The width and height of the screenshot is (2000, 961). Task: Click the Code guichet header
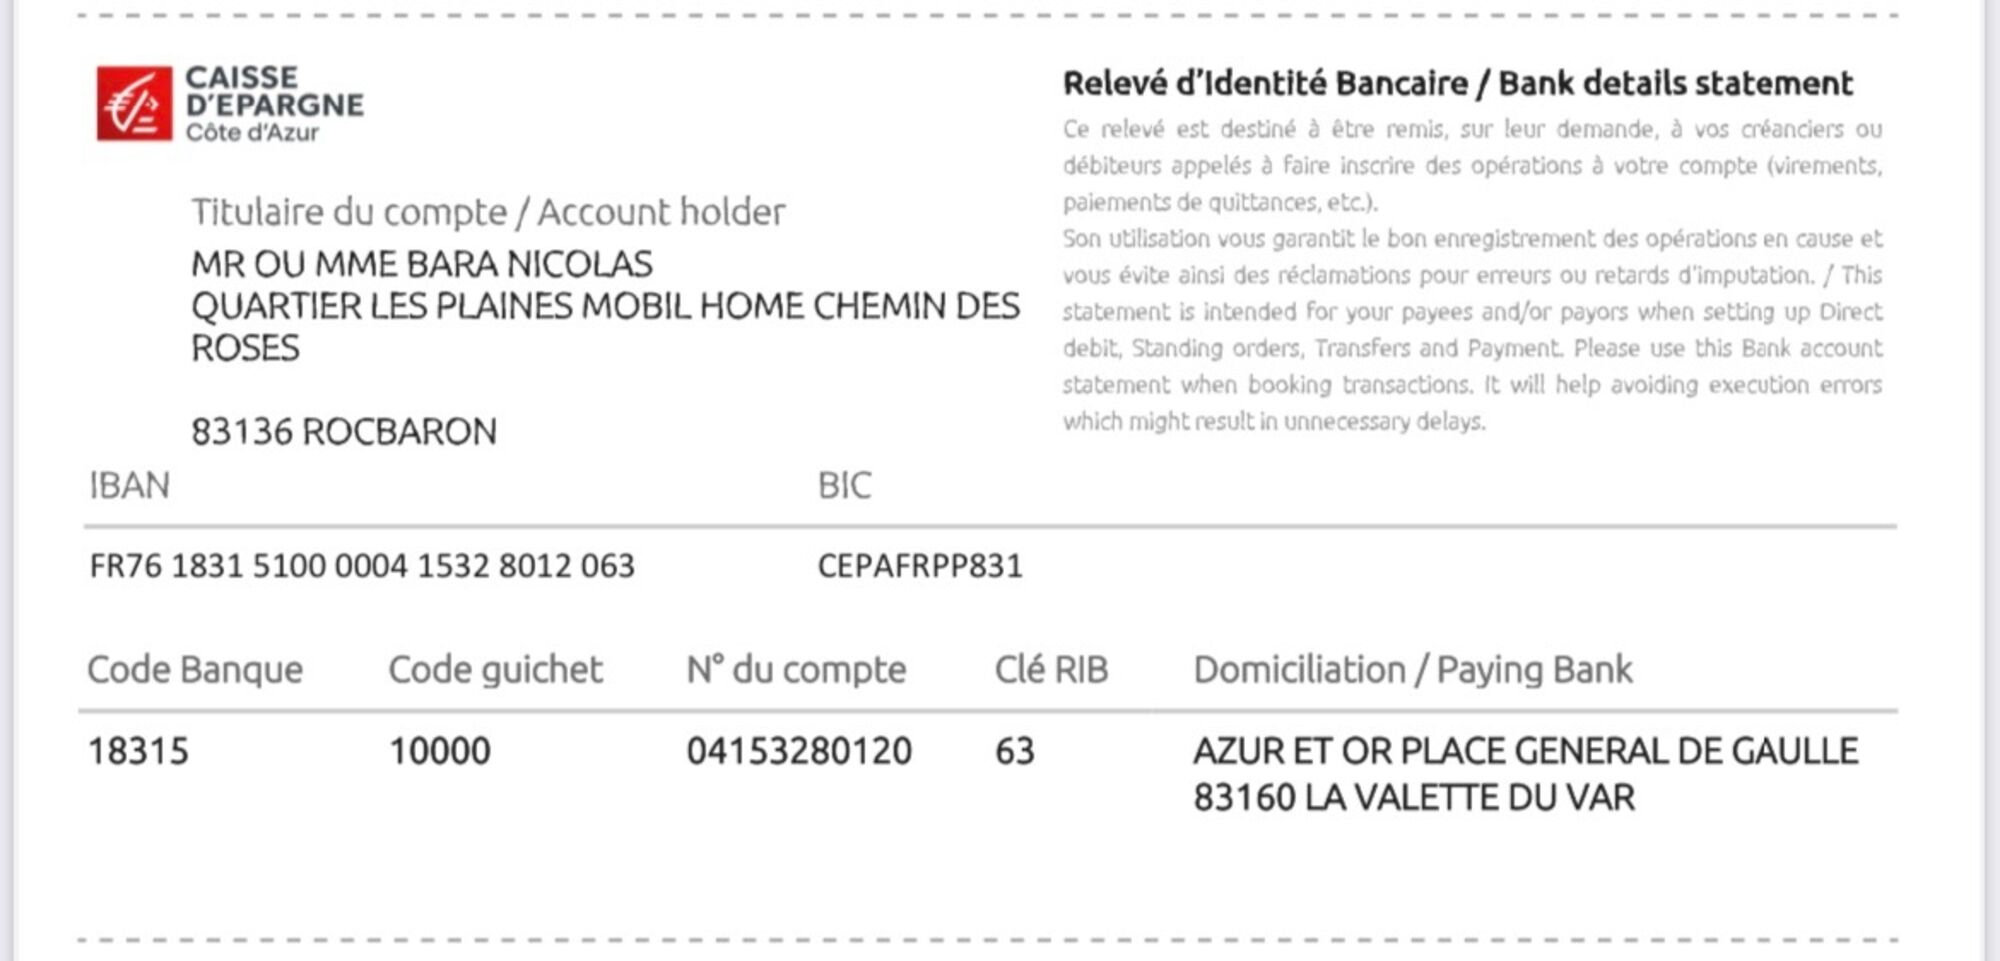click(495, 670)
